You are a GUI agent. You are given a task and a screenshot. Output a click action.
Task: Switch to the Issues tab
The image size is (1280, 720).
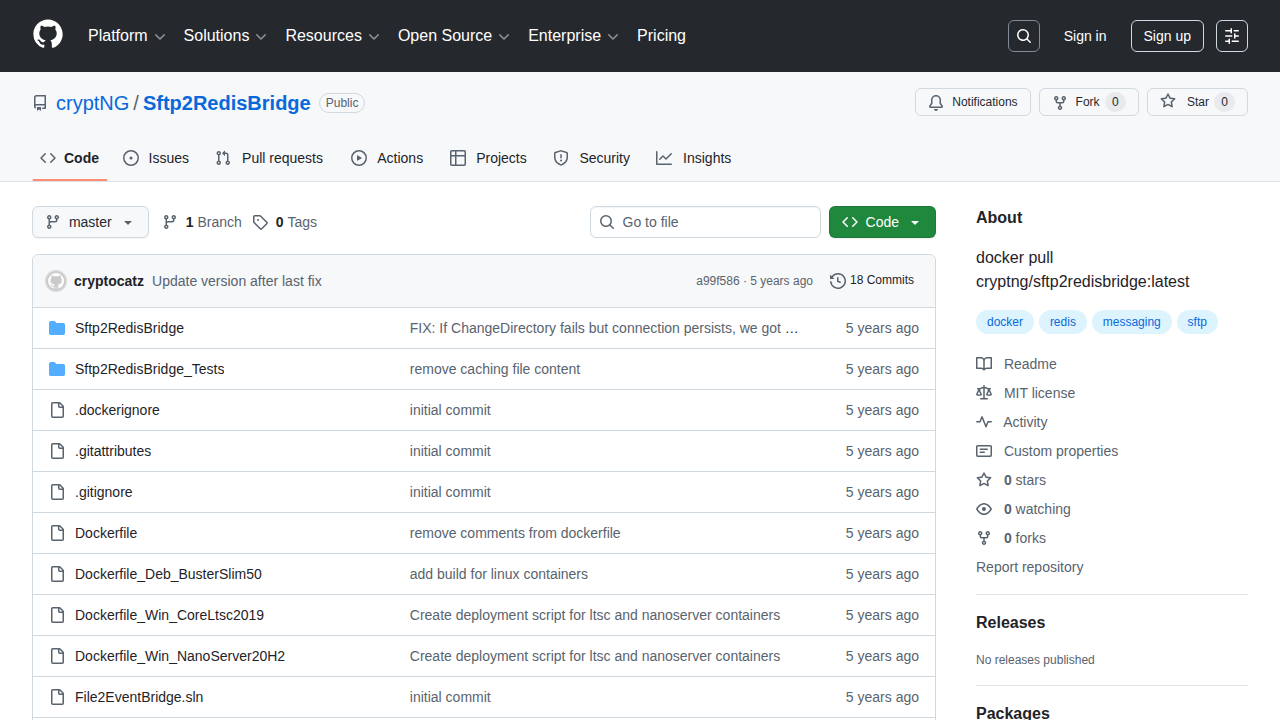156,158
